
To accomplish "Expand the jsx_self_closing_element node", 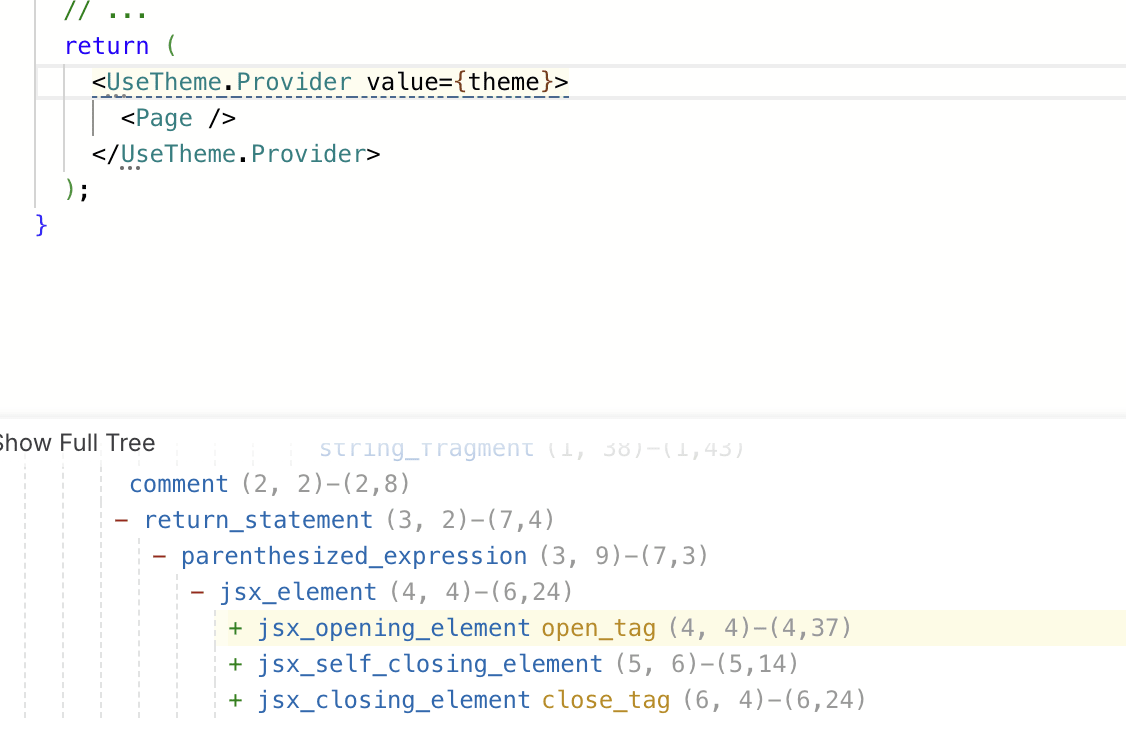I will [x=235, y=665].
